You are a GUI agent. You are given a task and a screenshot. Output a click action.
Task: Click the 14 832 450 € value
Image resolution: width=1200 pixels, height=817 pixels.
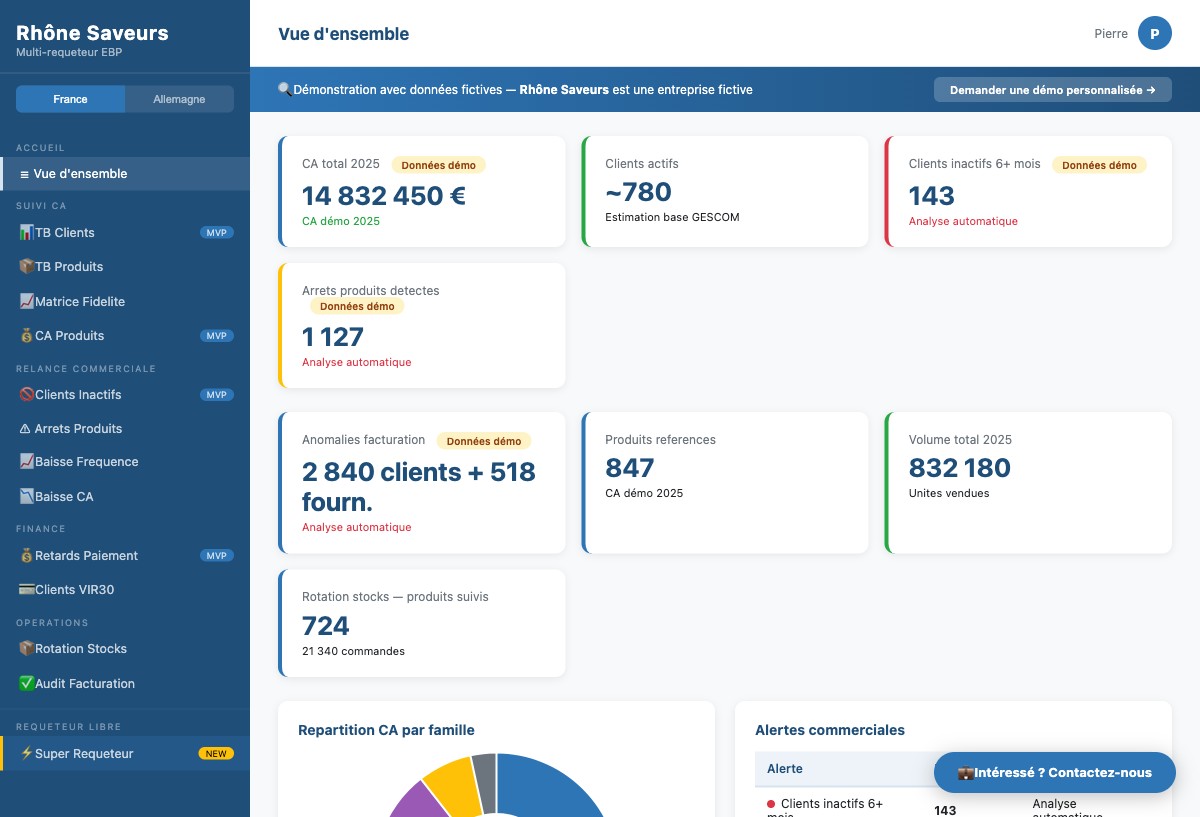tap(384, 195)
